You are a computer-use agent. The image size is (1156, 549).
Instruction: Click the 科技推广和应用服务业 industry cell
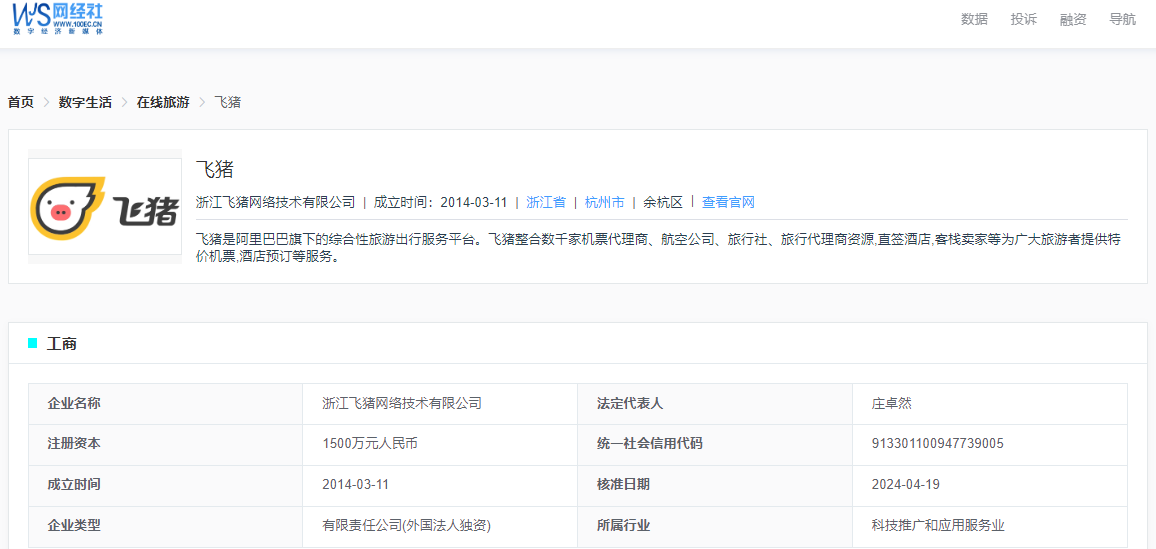click(937, 525)
